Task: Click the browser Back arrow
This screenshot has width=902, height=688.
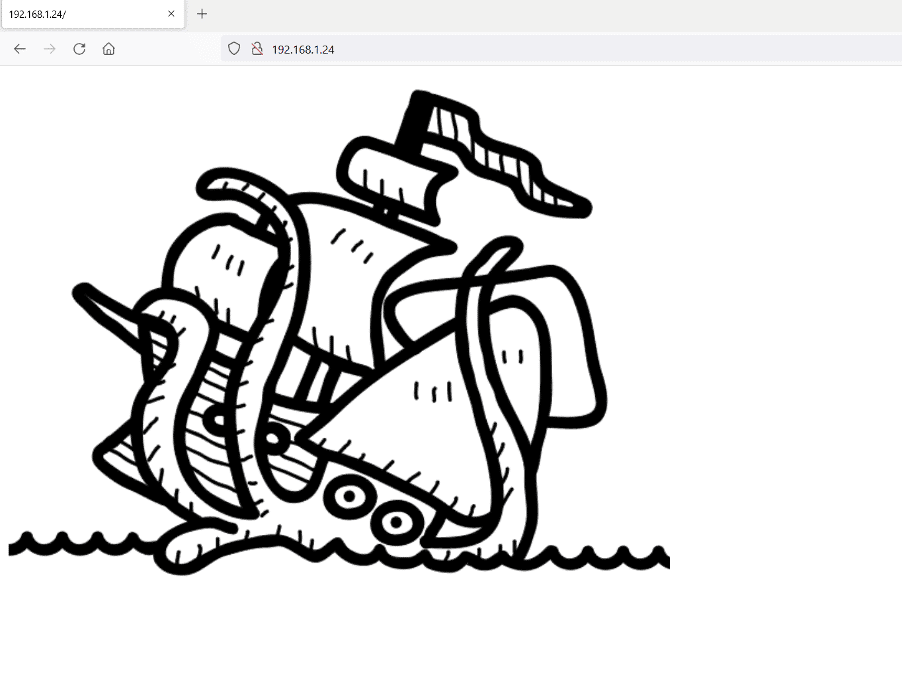Action: click(20, 49)
